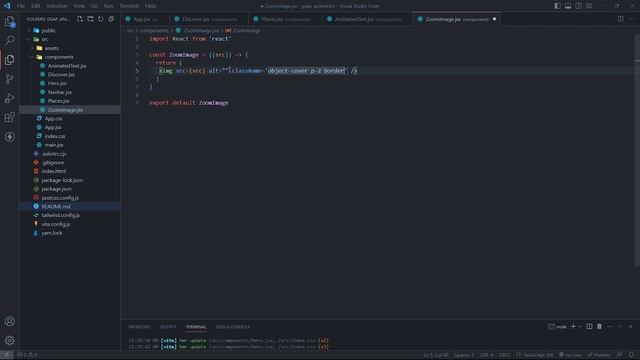Open the DEBUG CONSOLE panel tab
Viewport: 640px width, 360px height.
233,327
